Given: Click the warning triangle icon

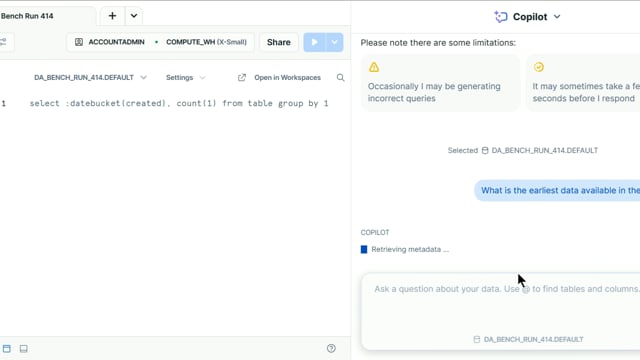Looking at the screenshot, I should [374, 67].
